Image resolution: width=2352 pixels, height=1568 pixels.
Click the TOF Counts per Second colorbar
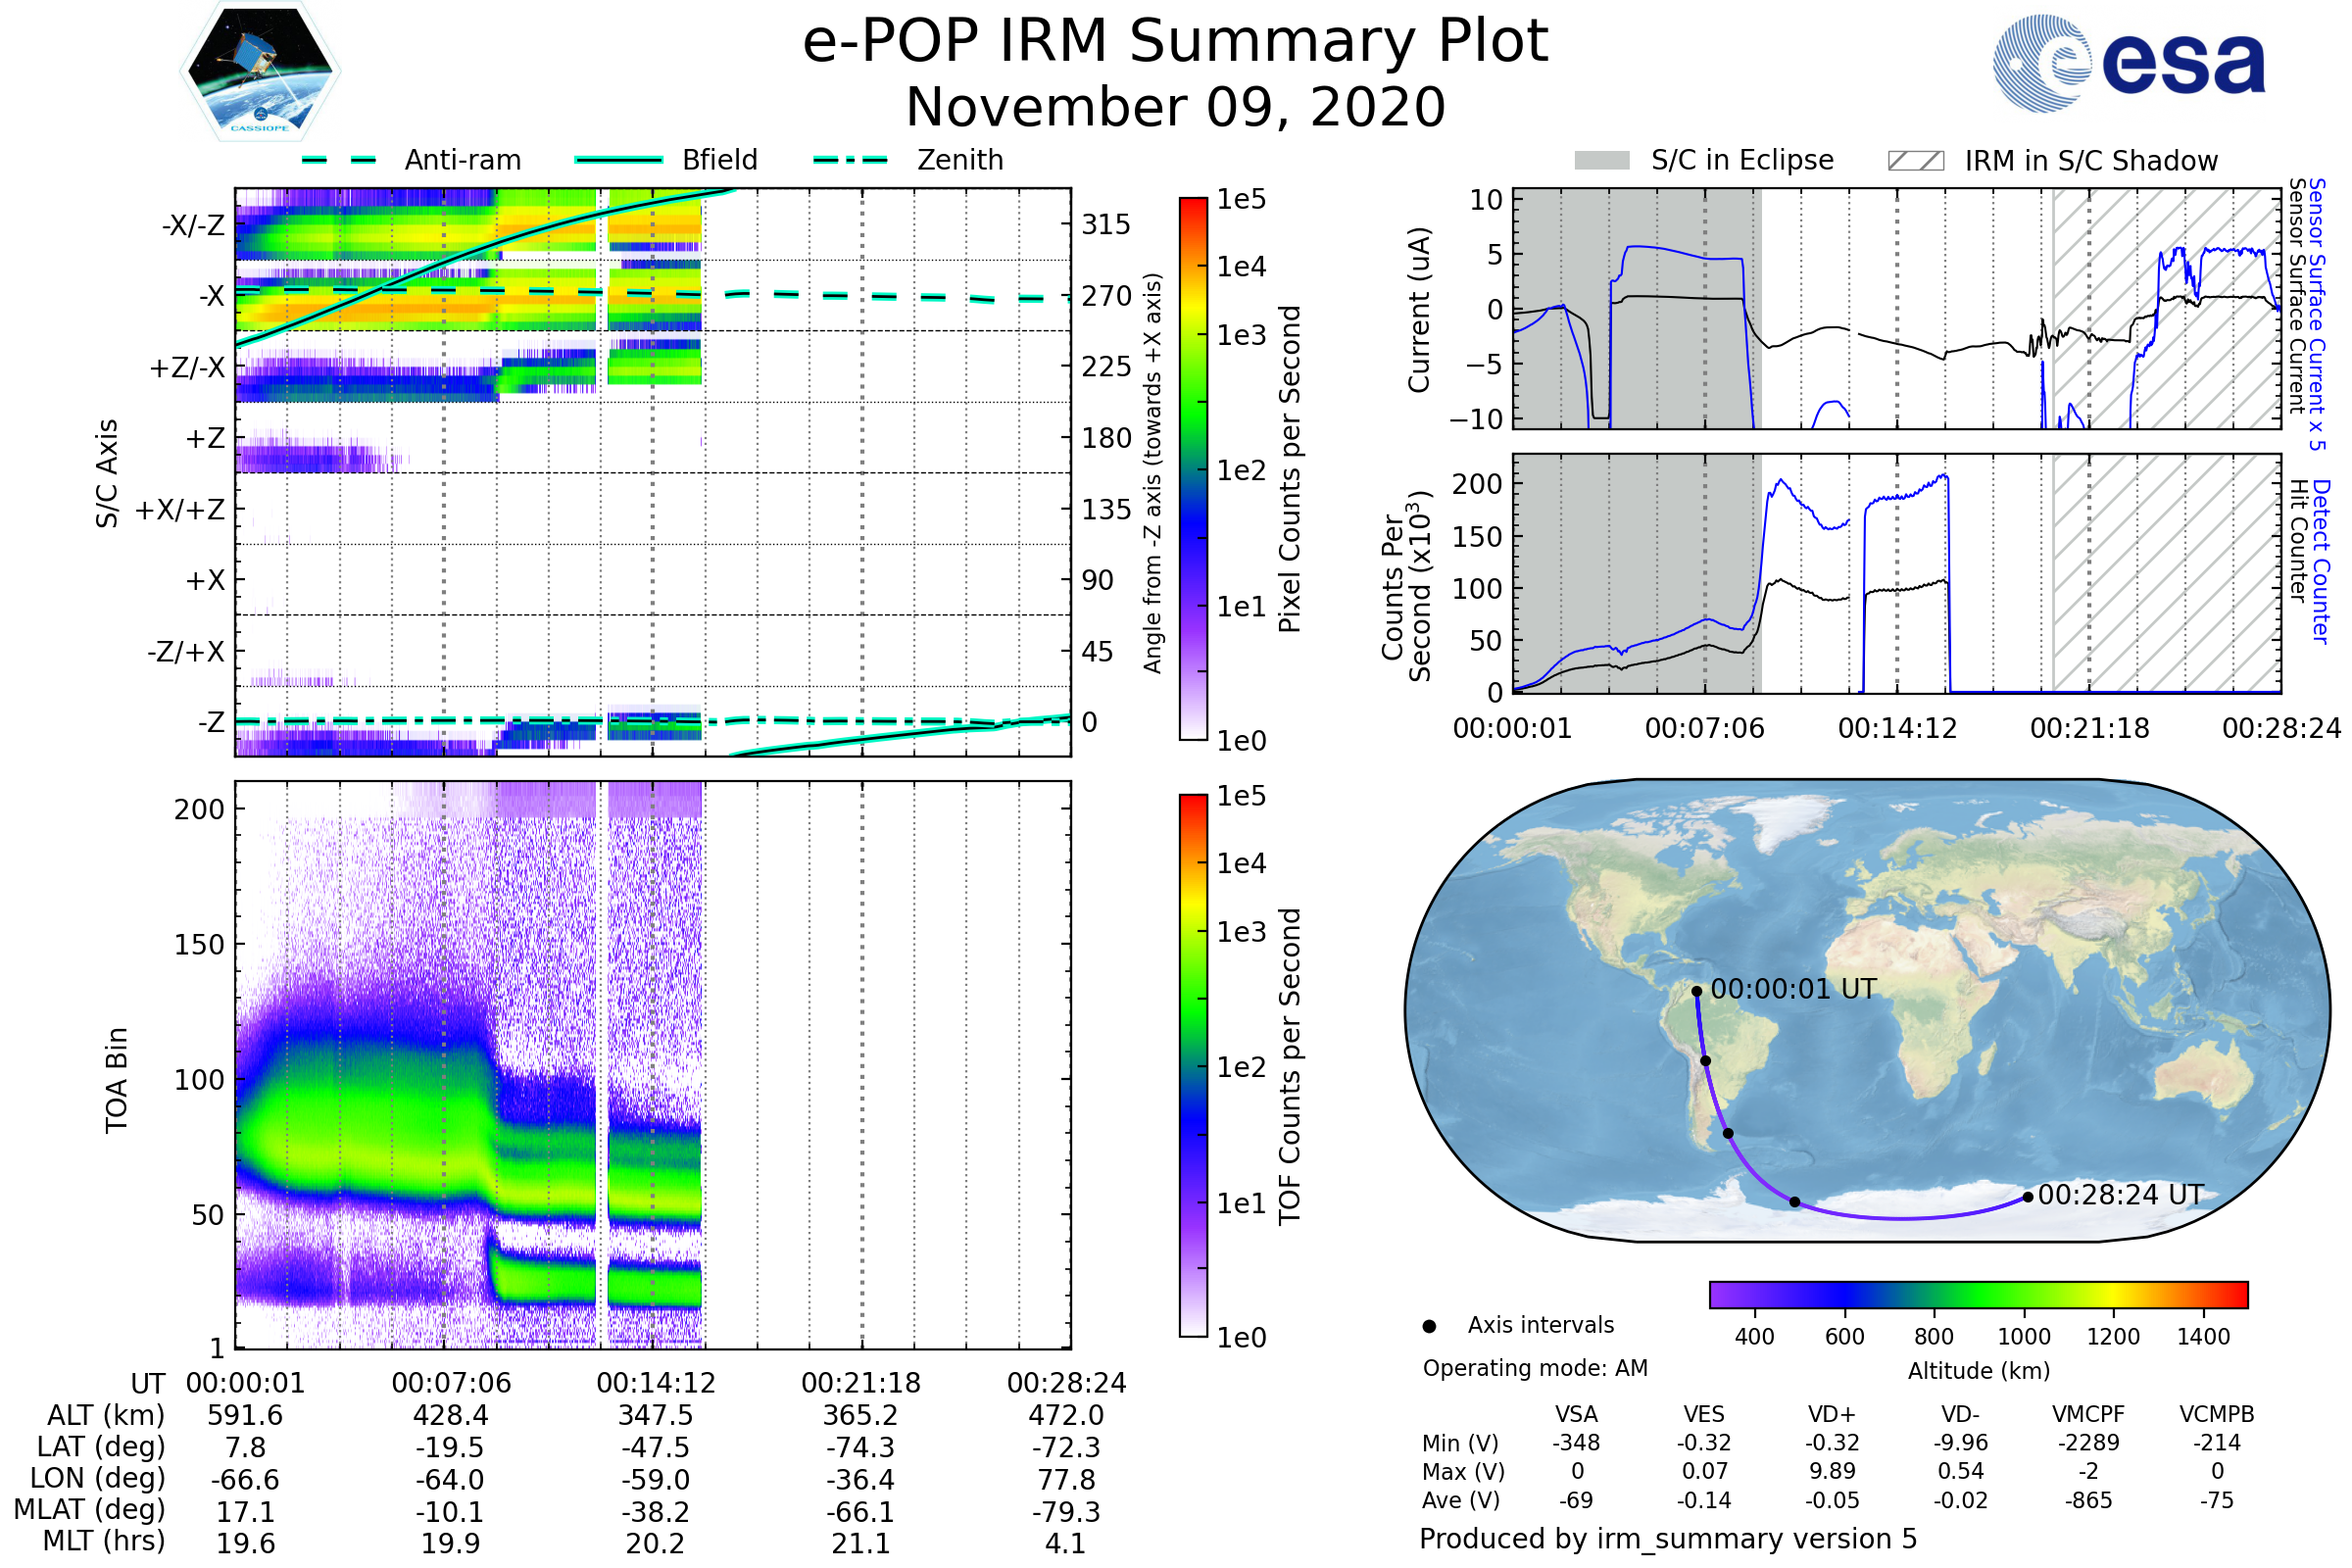tap(1193, 1065)
